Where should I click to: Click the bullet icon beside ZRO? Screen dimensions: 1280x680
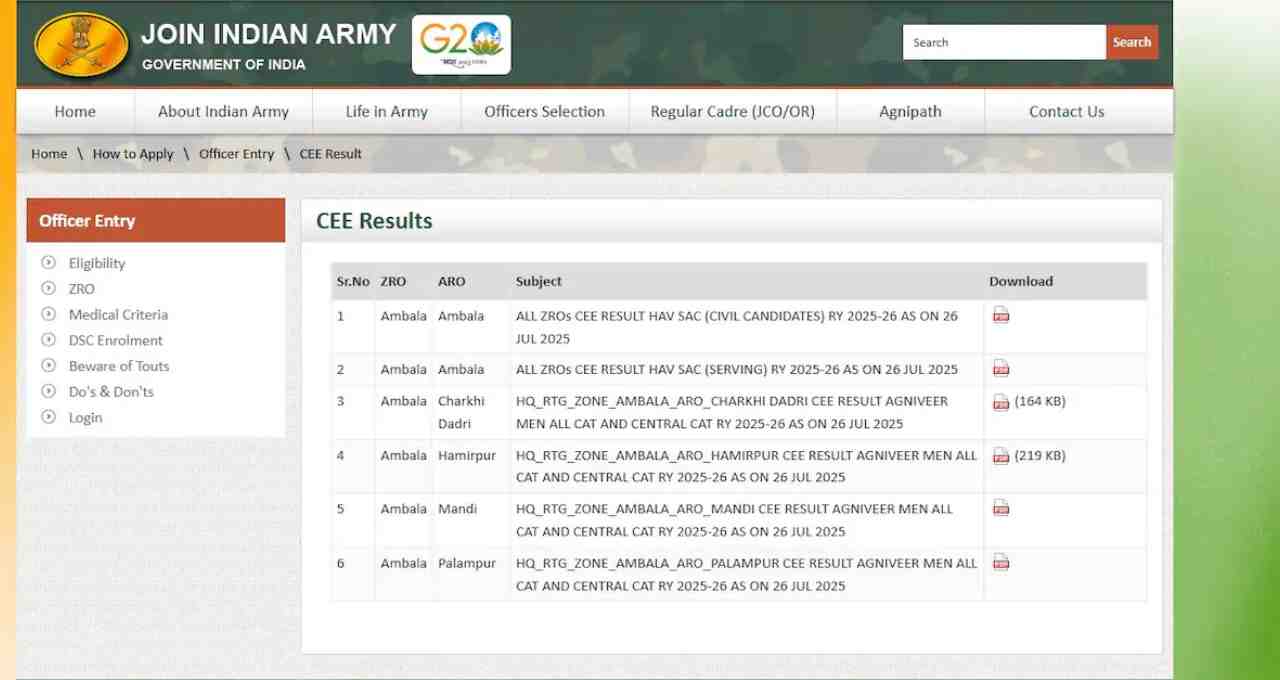click(x=48, y=288)
